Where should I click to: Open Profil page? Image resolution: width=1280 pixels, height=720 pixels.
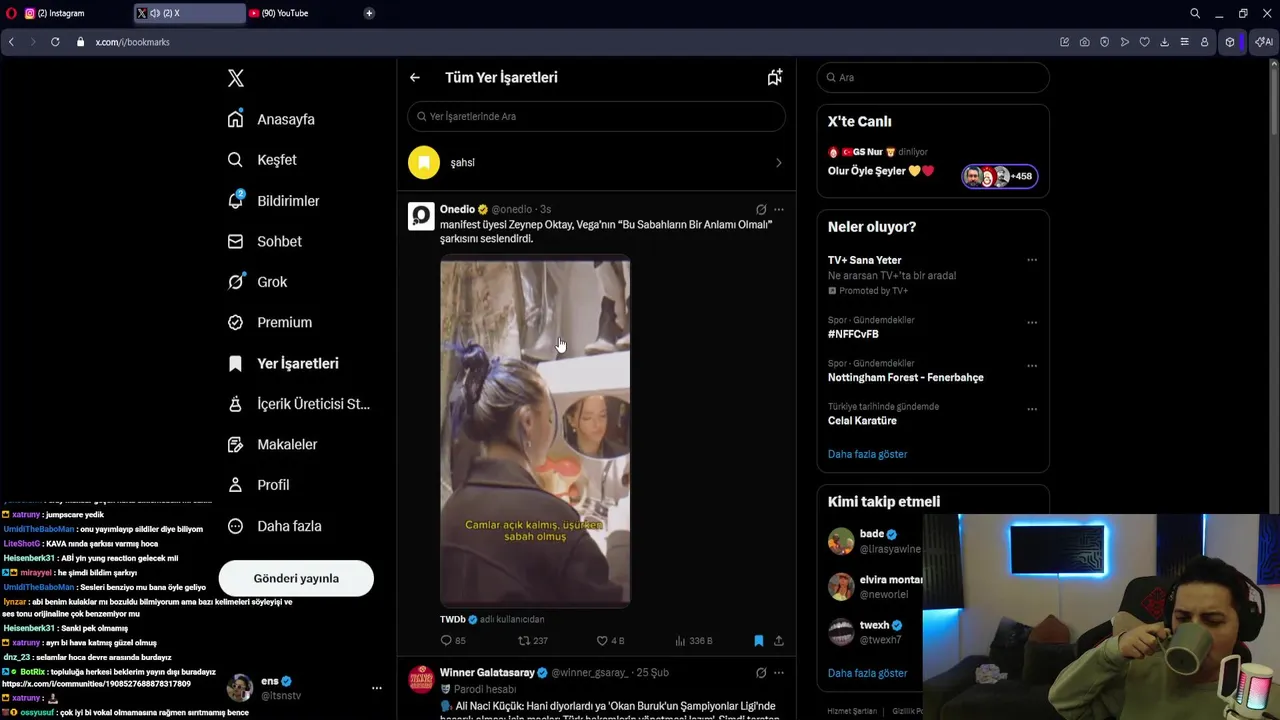click(x=258, y=485)
